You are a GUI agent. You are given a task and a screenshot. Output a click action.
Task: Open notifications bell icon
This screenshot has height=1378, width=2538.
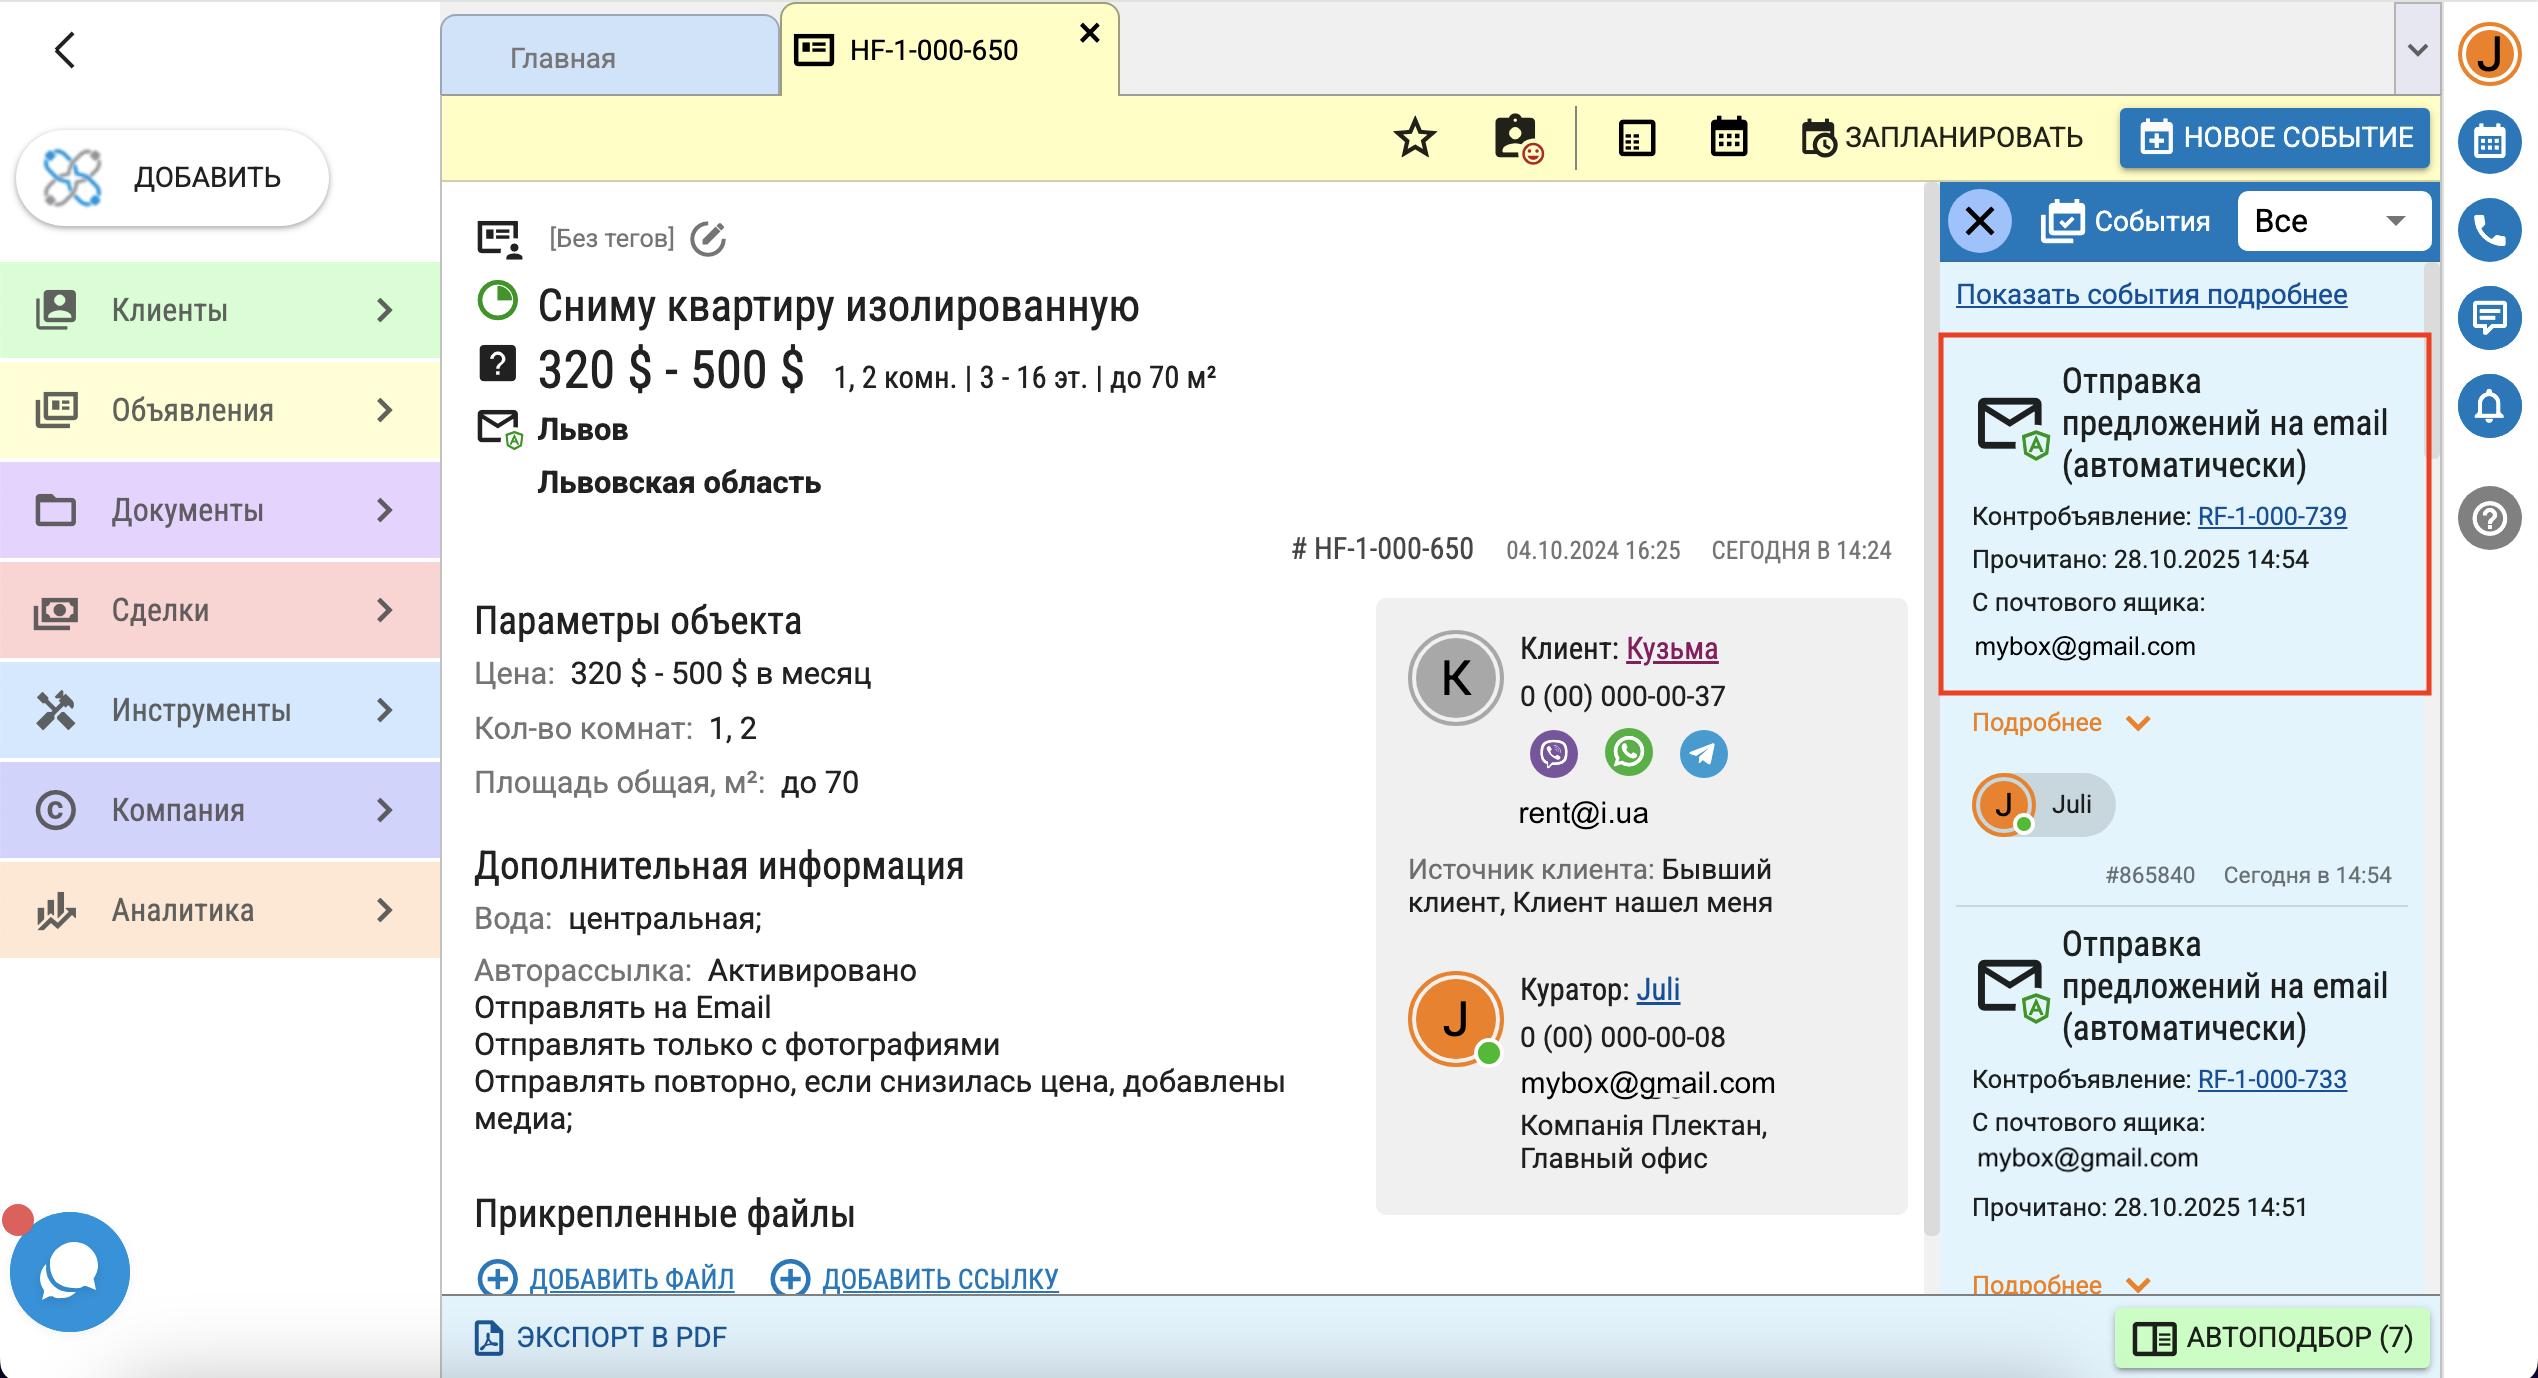tap(2489, 406)
